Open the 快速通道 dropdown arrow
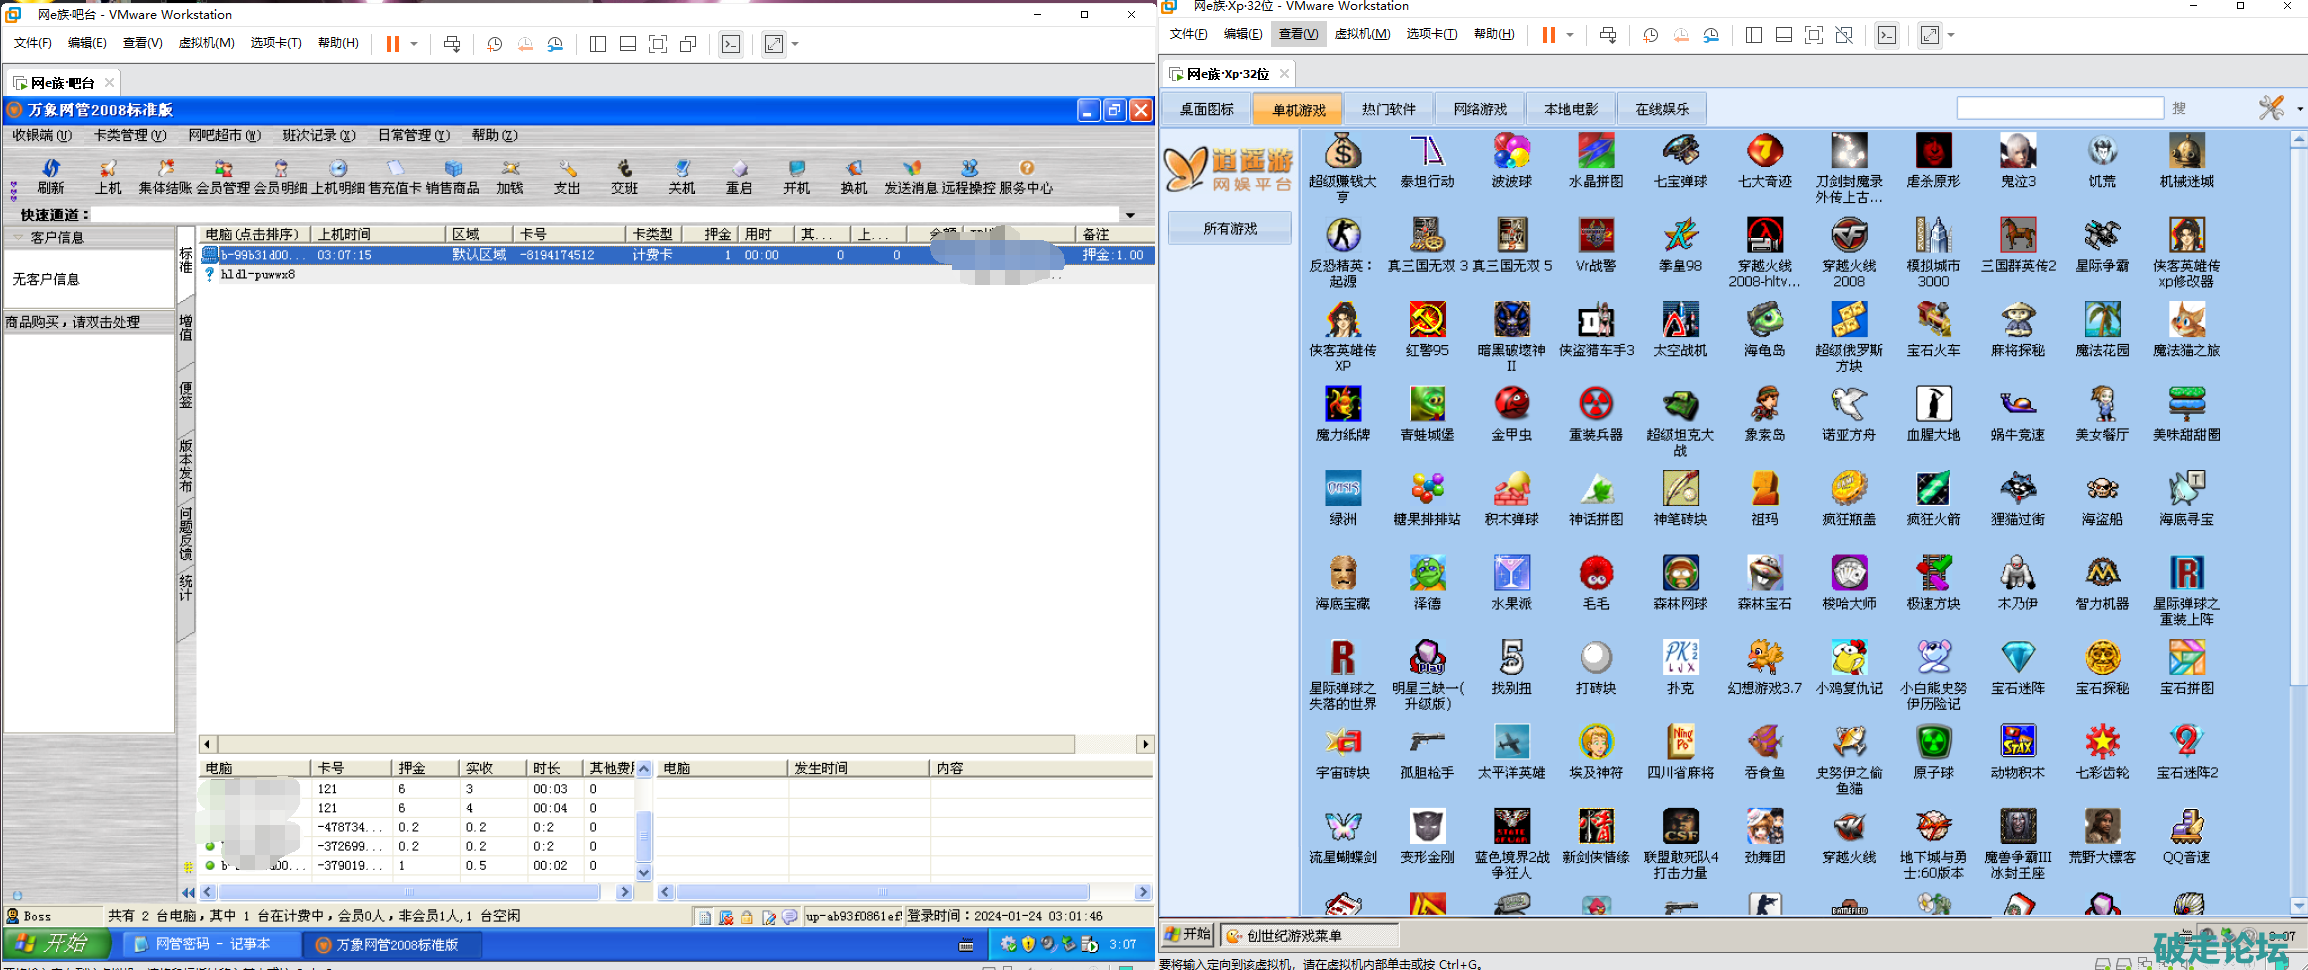2308x970 pixels. coord(1130,215)
